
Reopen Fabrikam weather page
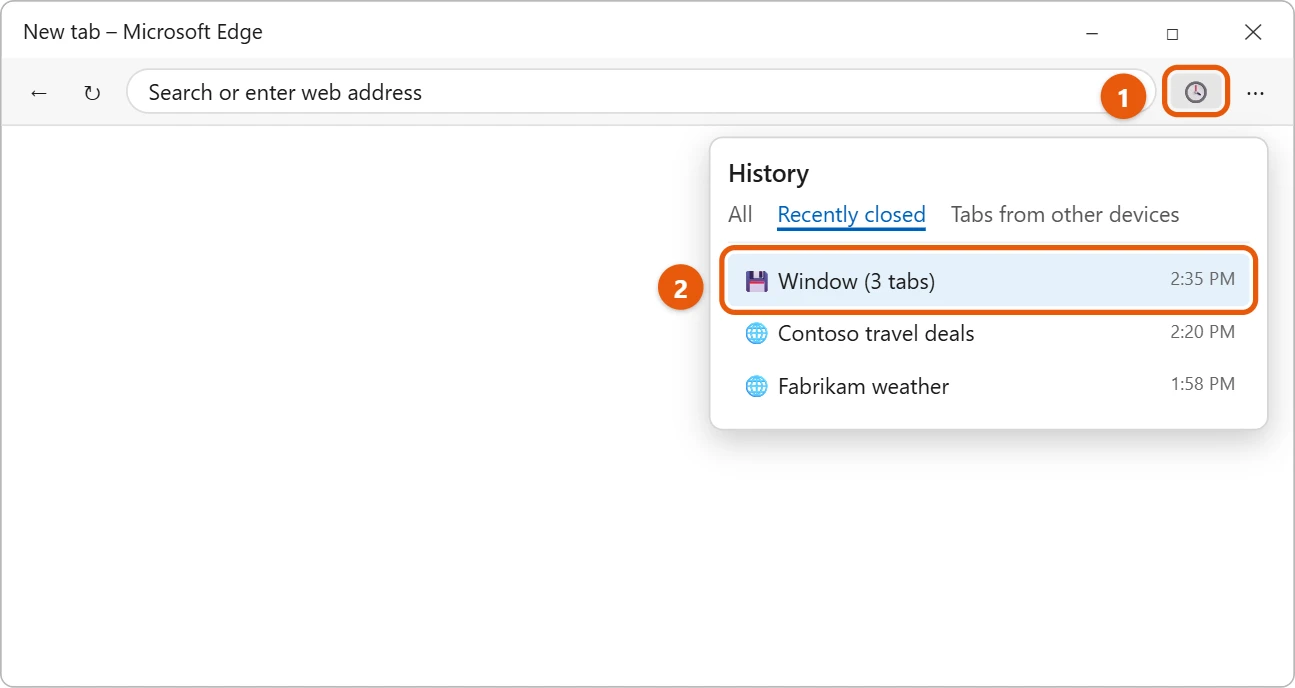click(x=988, y=386)
